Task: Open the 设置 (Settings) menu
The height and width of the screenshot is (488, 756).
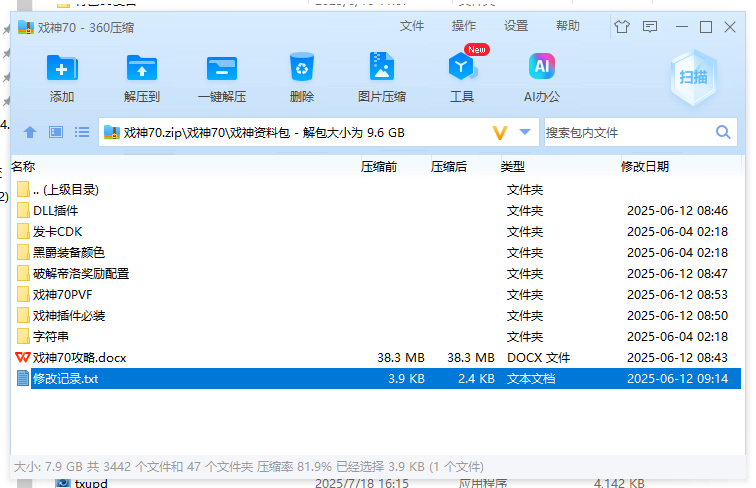Action: [x=515, y=26]
